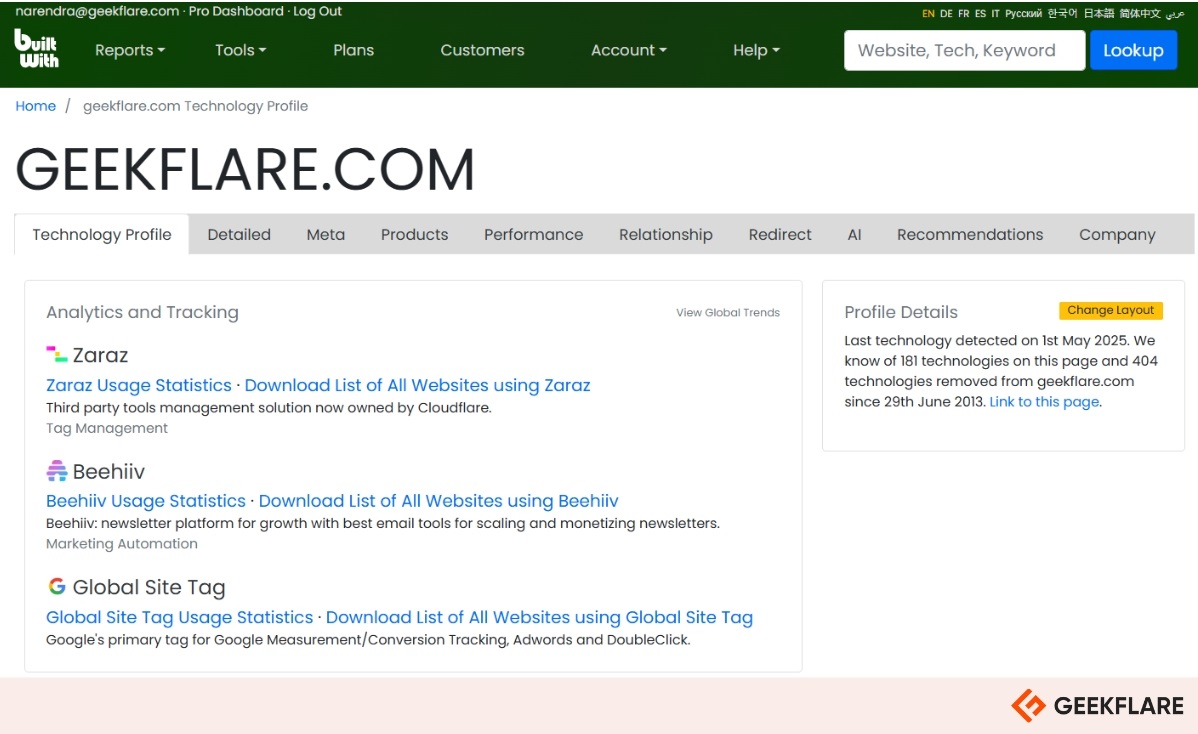
Task: Switch language to EN
Action: (928, 14)
